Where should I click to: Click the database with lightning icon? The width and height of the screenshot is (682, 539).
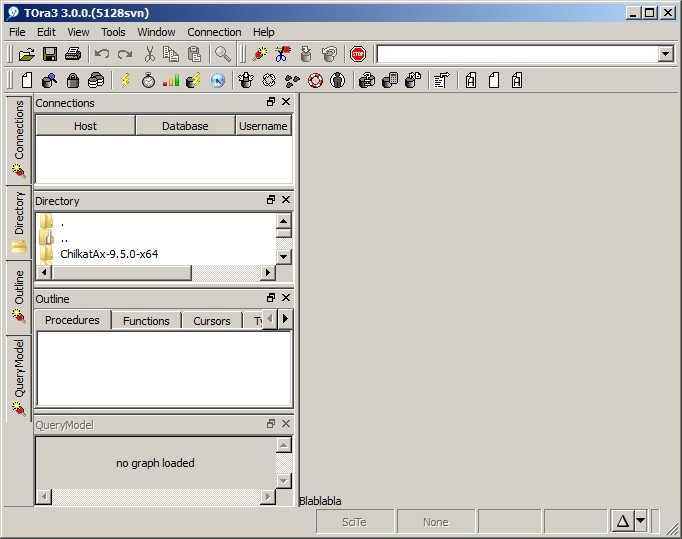tap(194, 80)
